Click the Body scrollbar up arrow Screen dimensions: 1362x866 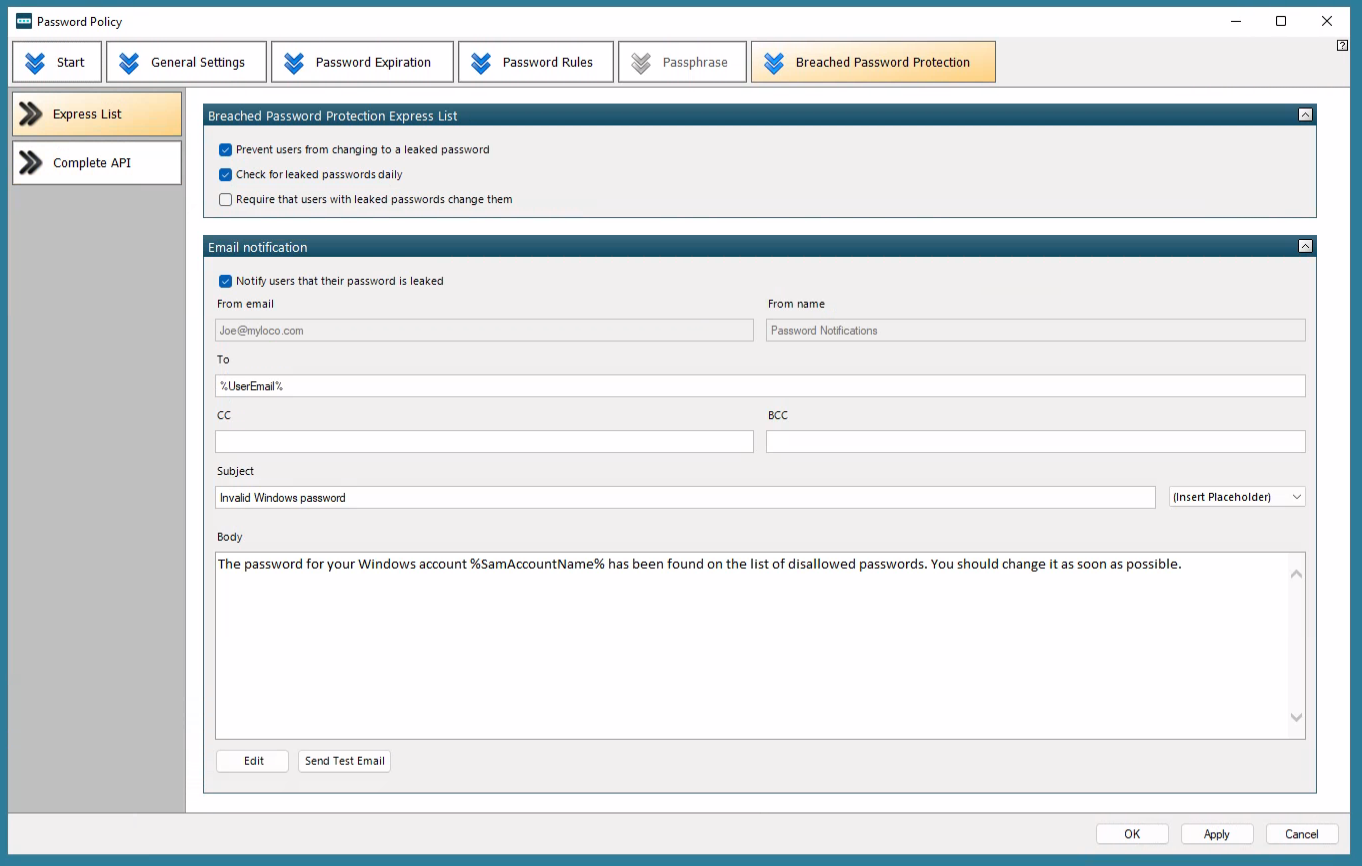[1297, 574]
